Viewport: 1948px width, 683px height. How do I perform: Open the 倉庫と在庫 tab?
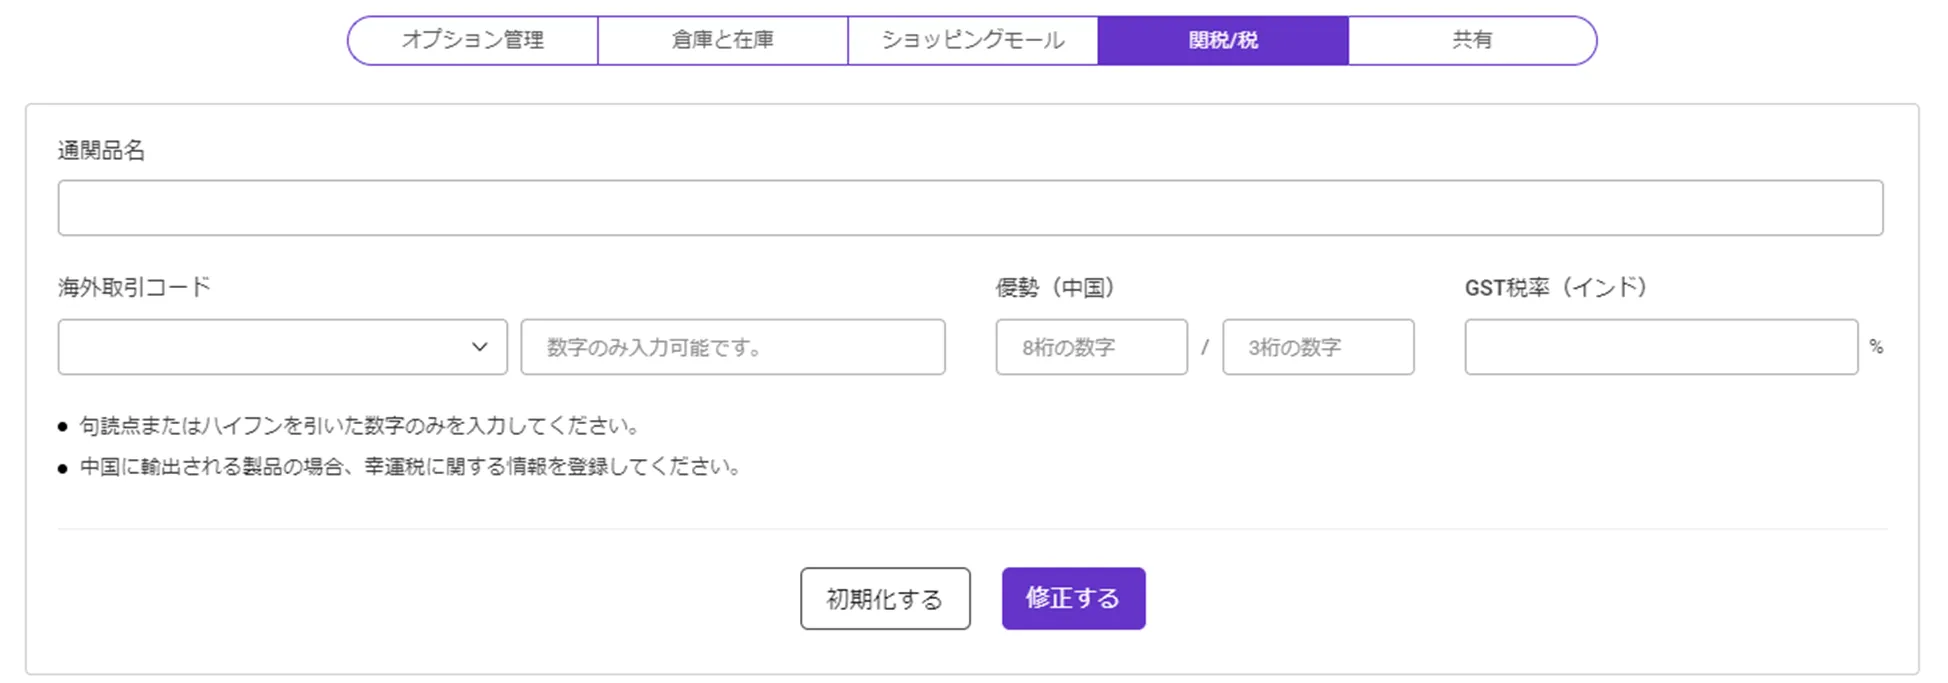click(723, 40)
